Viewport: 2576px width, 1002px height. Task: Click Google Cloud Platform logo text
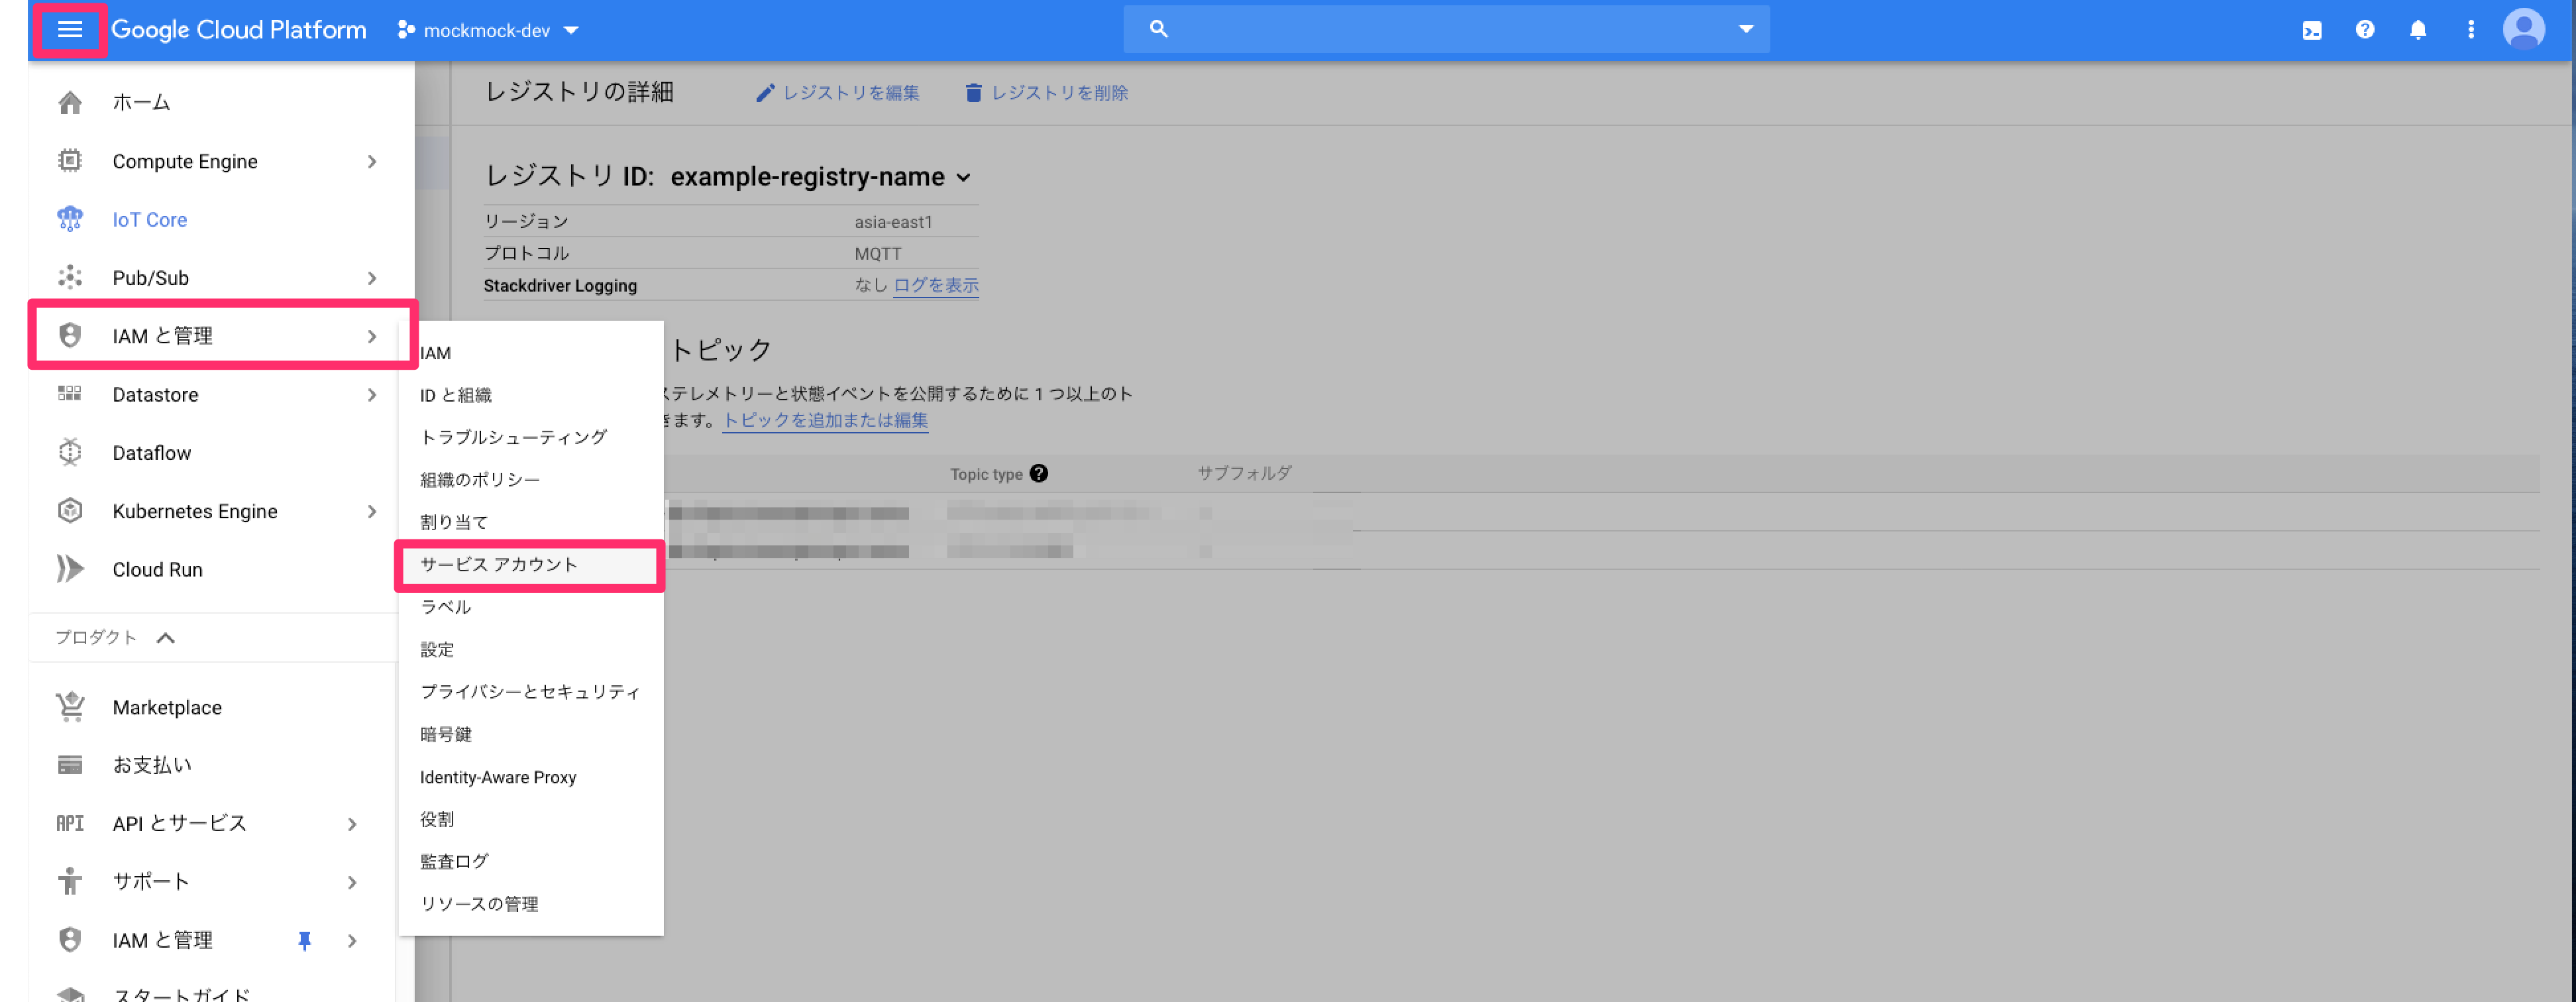[238, 30]
